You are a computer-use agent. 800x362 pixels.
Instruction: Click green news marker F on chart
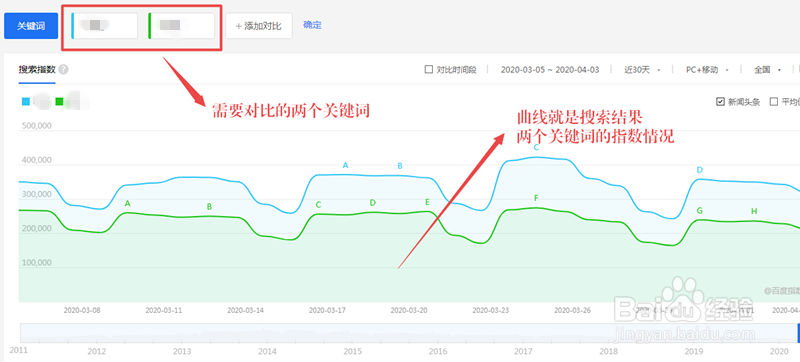(x=536, y=198)
